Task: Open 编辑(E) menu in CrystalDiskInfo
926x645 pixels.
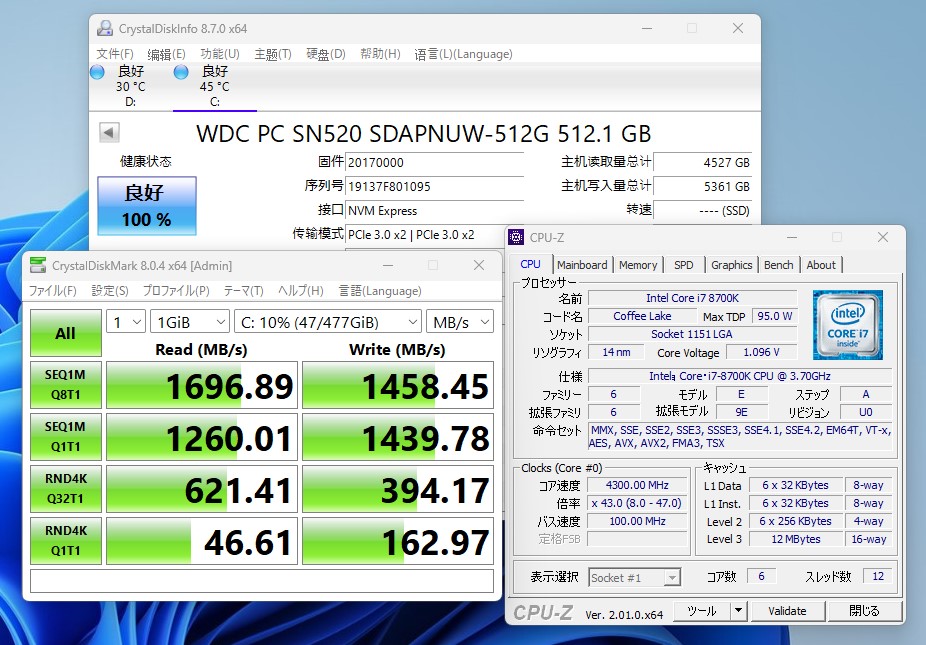Action: [x=166, y=54]
